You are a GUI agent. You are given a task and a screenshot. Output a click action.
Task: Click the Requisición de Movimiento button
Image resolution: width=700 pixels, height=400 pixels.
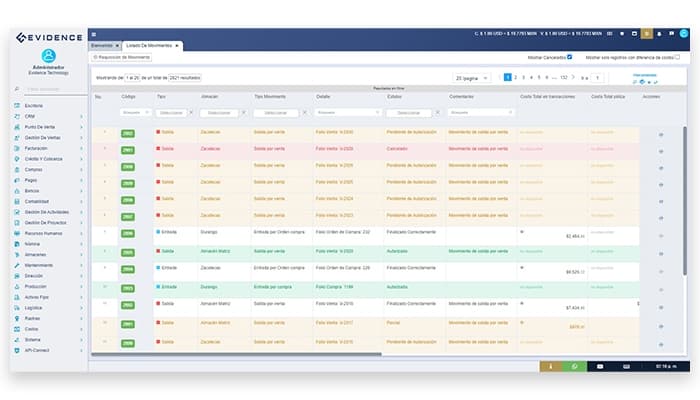(x=122, y=57)
